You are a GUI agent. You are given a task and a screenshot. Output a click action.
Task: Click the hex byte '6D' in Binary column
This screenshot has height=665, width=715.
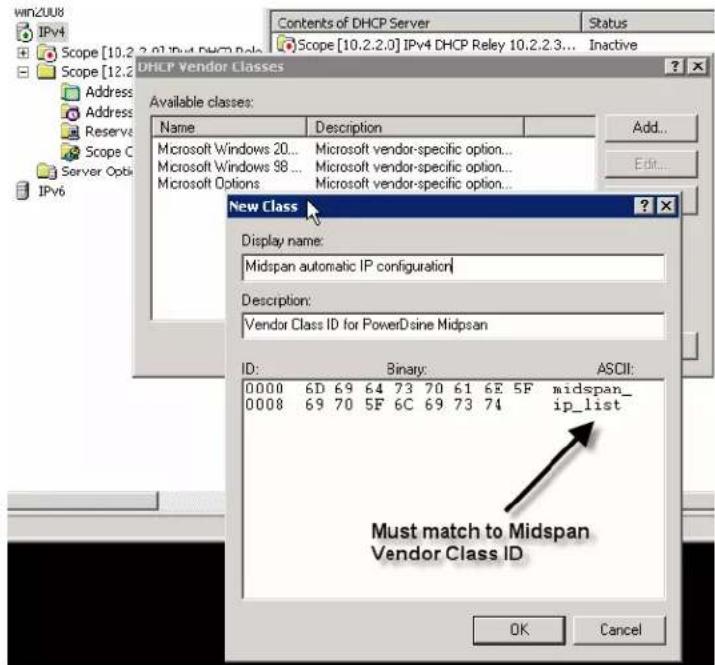click(x=315, y=389)
